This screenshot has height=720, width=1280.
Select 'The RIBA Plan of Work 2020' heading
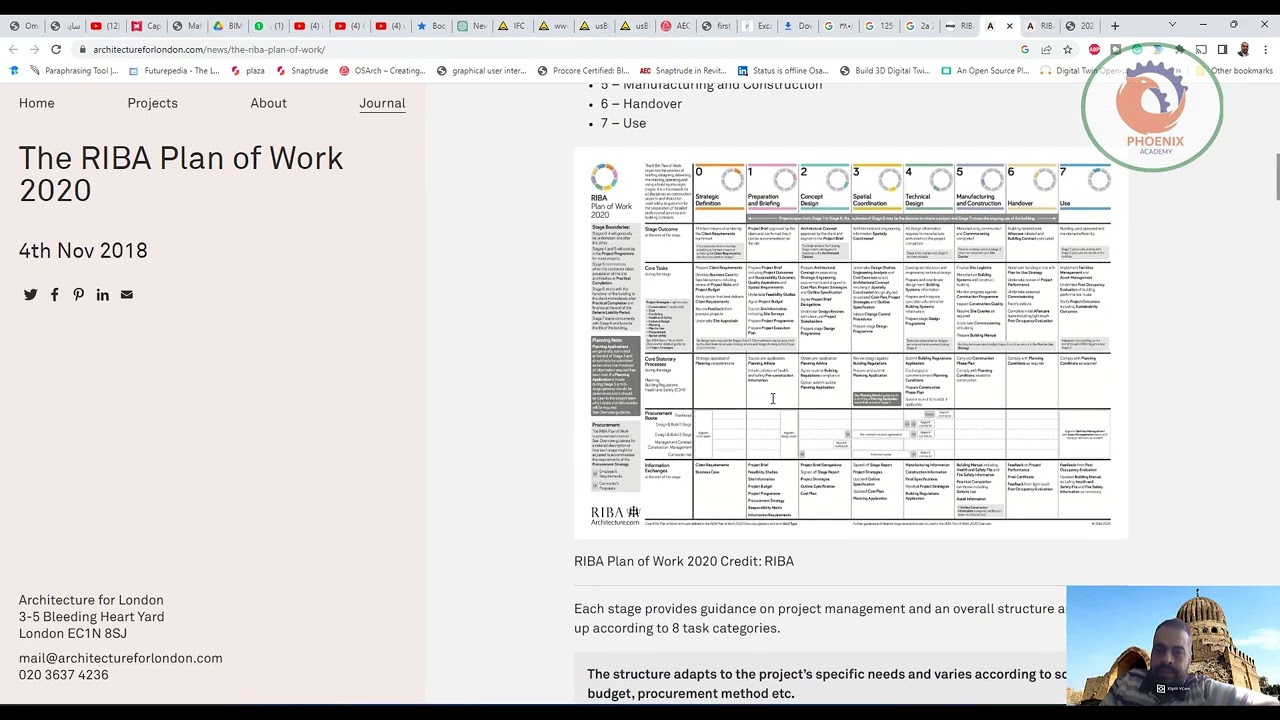[181, 174]
